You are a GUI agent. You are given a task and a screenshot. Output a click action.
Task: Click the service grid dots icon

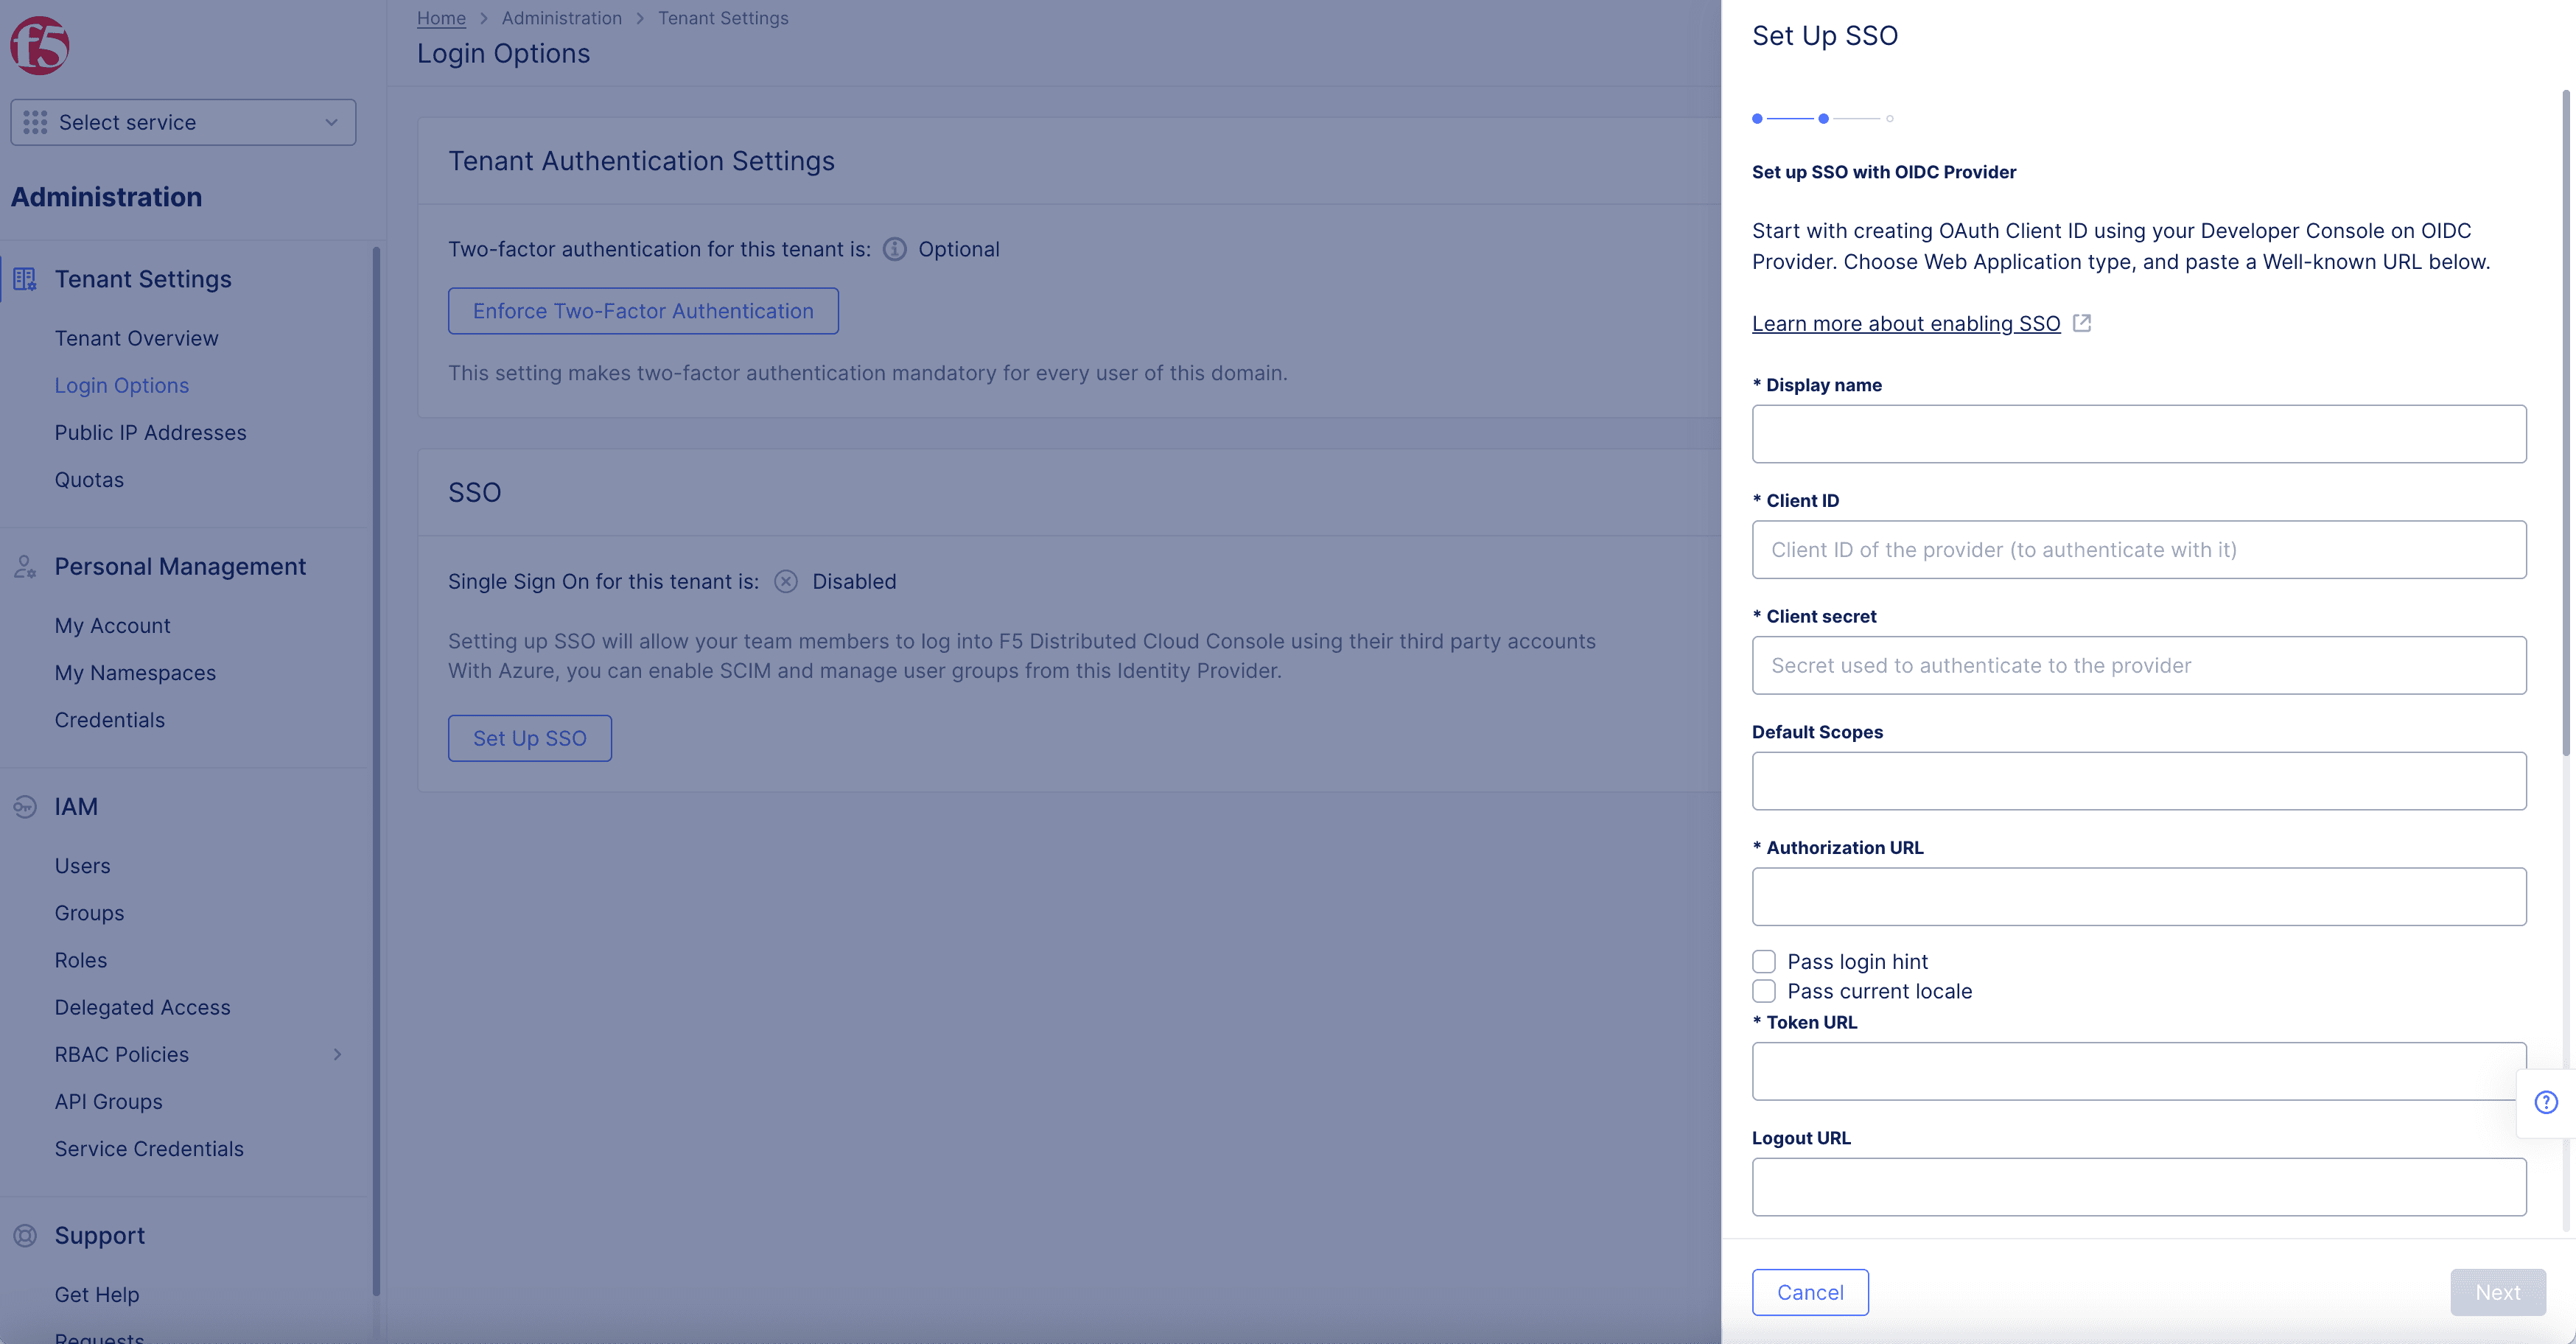(x=35, y=122)
